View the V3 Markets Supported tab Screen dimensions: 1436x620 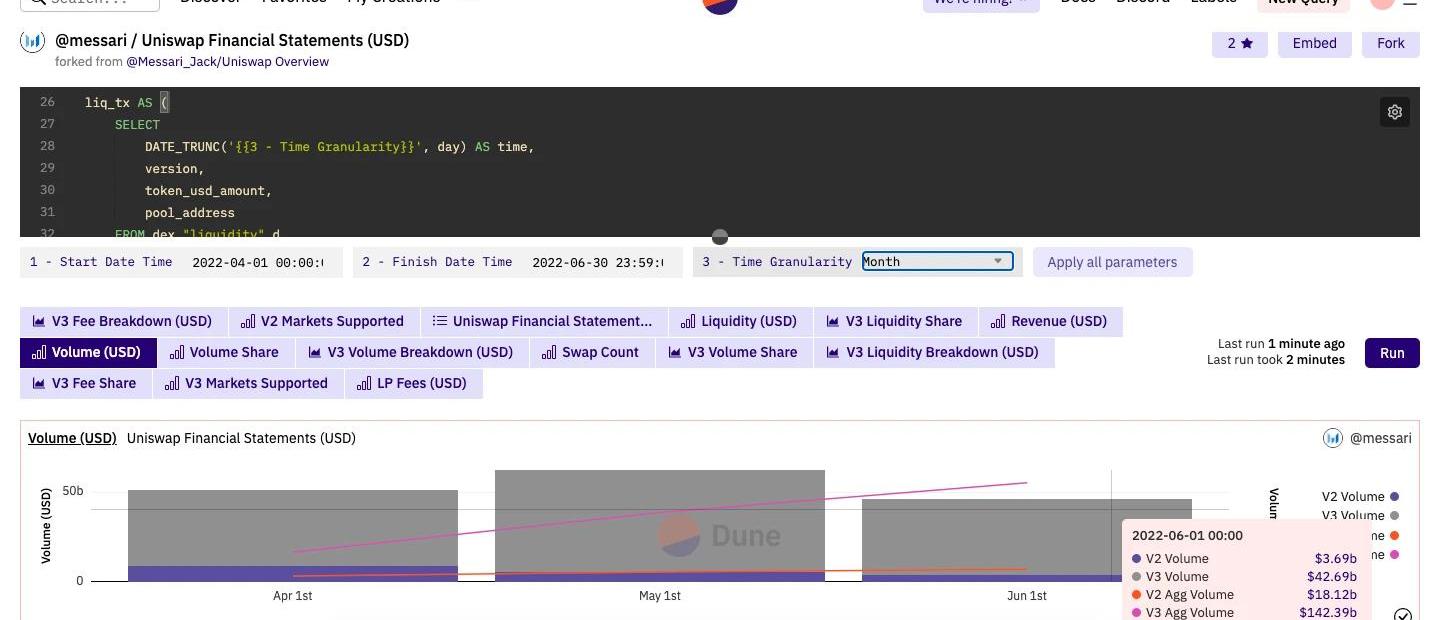[x=248, y=383]
